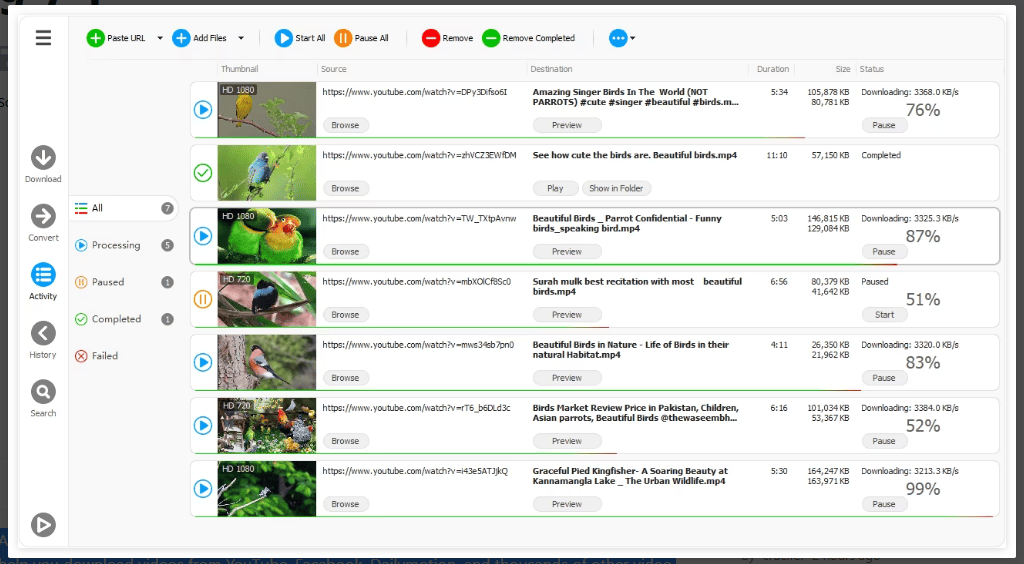Click the Pied Kingfisher video thumbnail
Screen dimensions: 1024x564
(x=266, y=488)
